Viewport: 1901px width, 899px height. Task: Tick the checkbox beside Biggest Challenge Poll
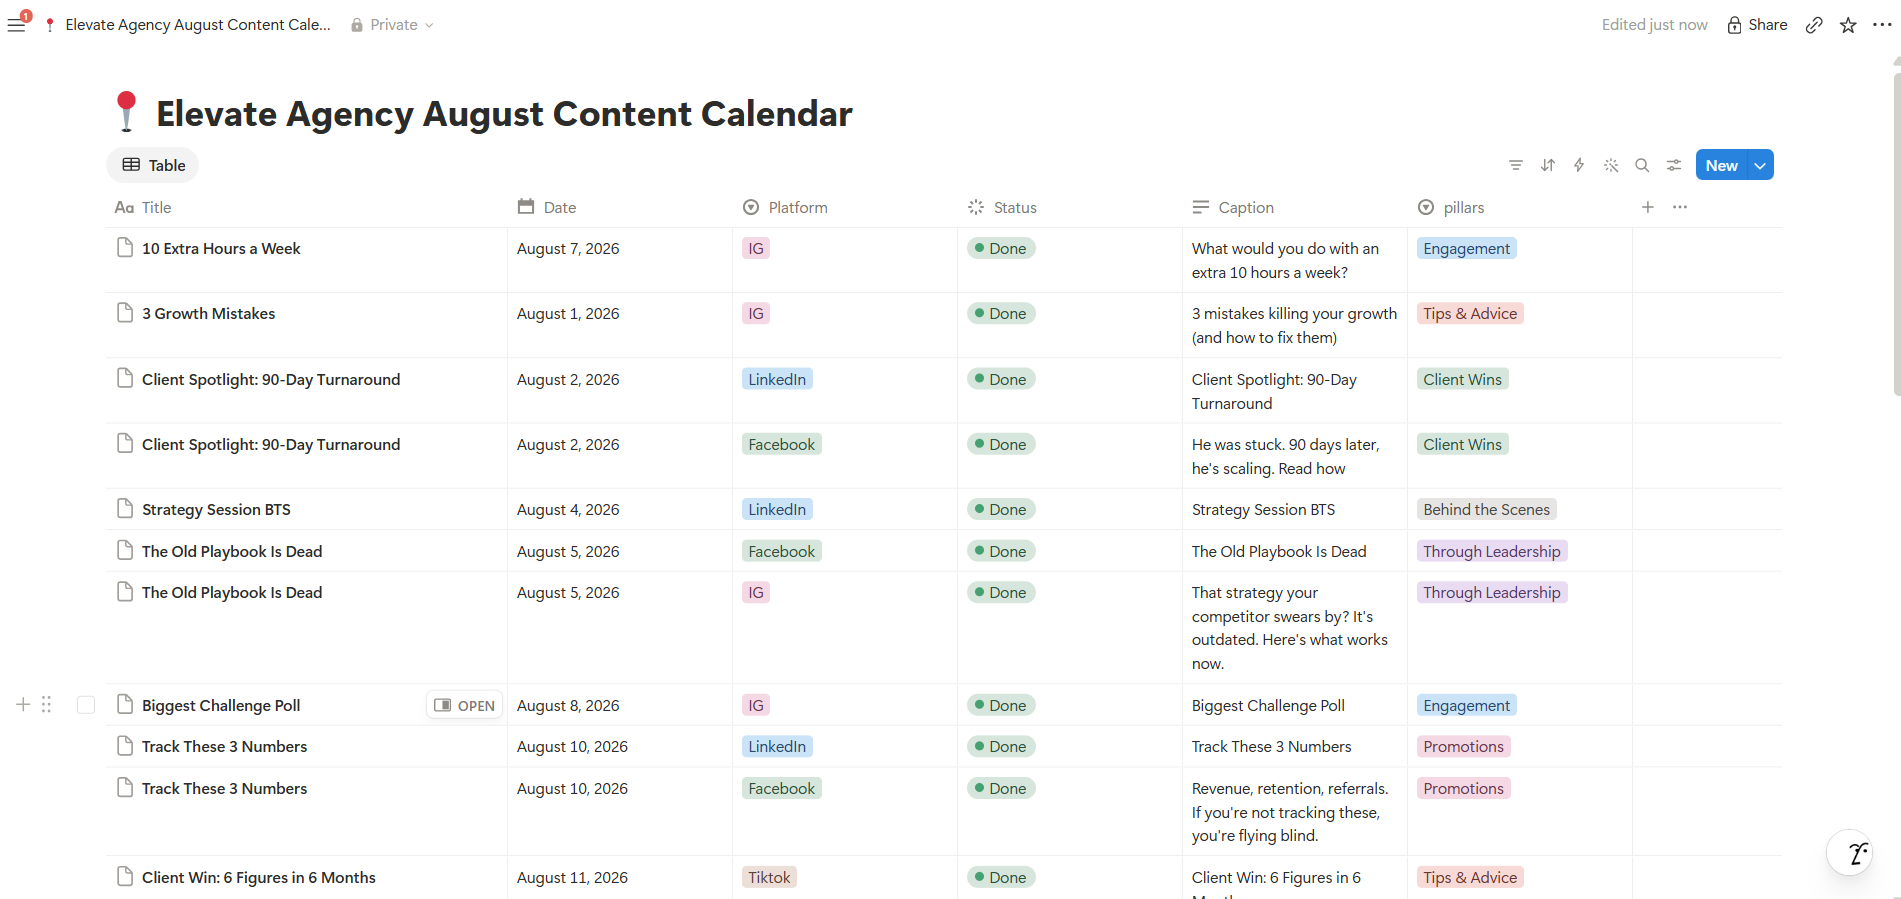pos(86,705)
